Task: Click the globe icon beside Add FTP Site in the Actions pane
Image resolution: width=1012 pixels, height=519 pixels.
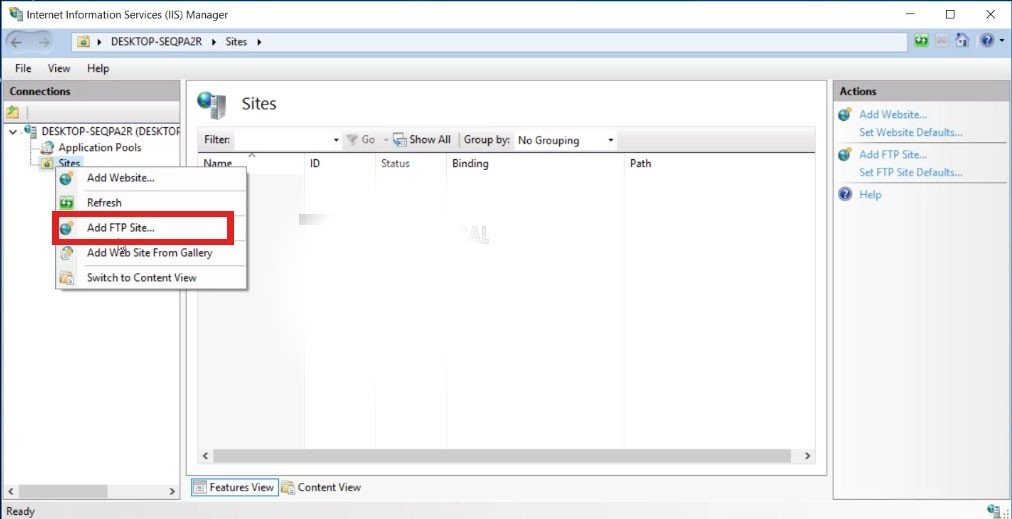Action: pyautogui.click(x=845, y=155)
